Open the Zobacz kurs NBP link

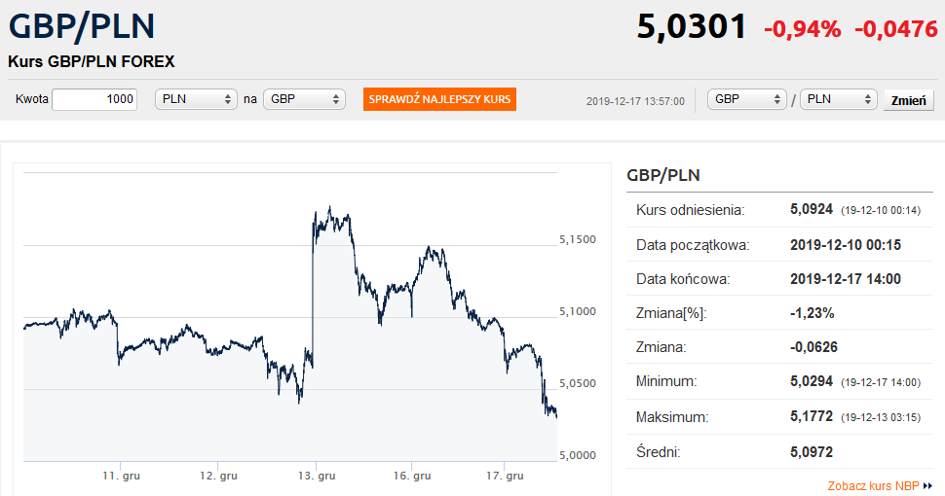pos(873,486)
